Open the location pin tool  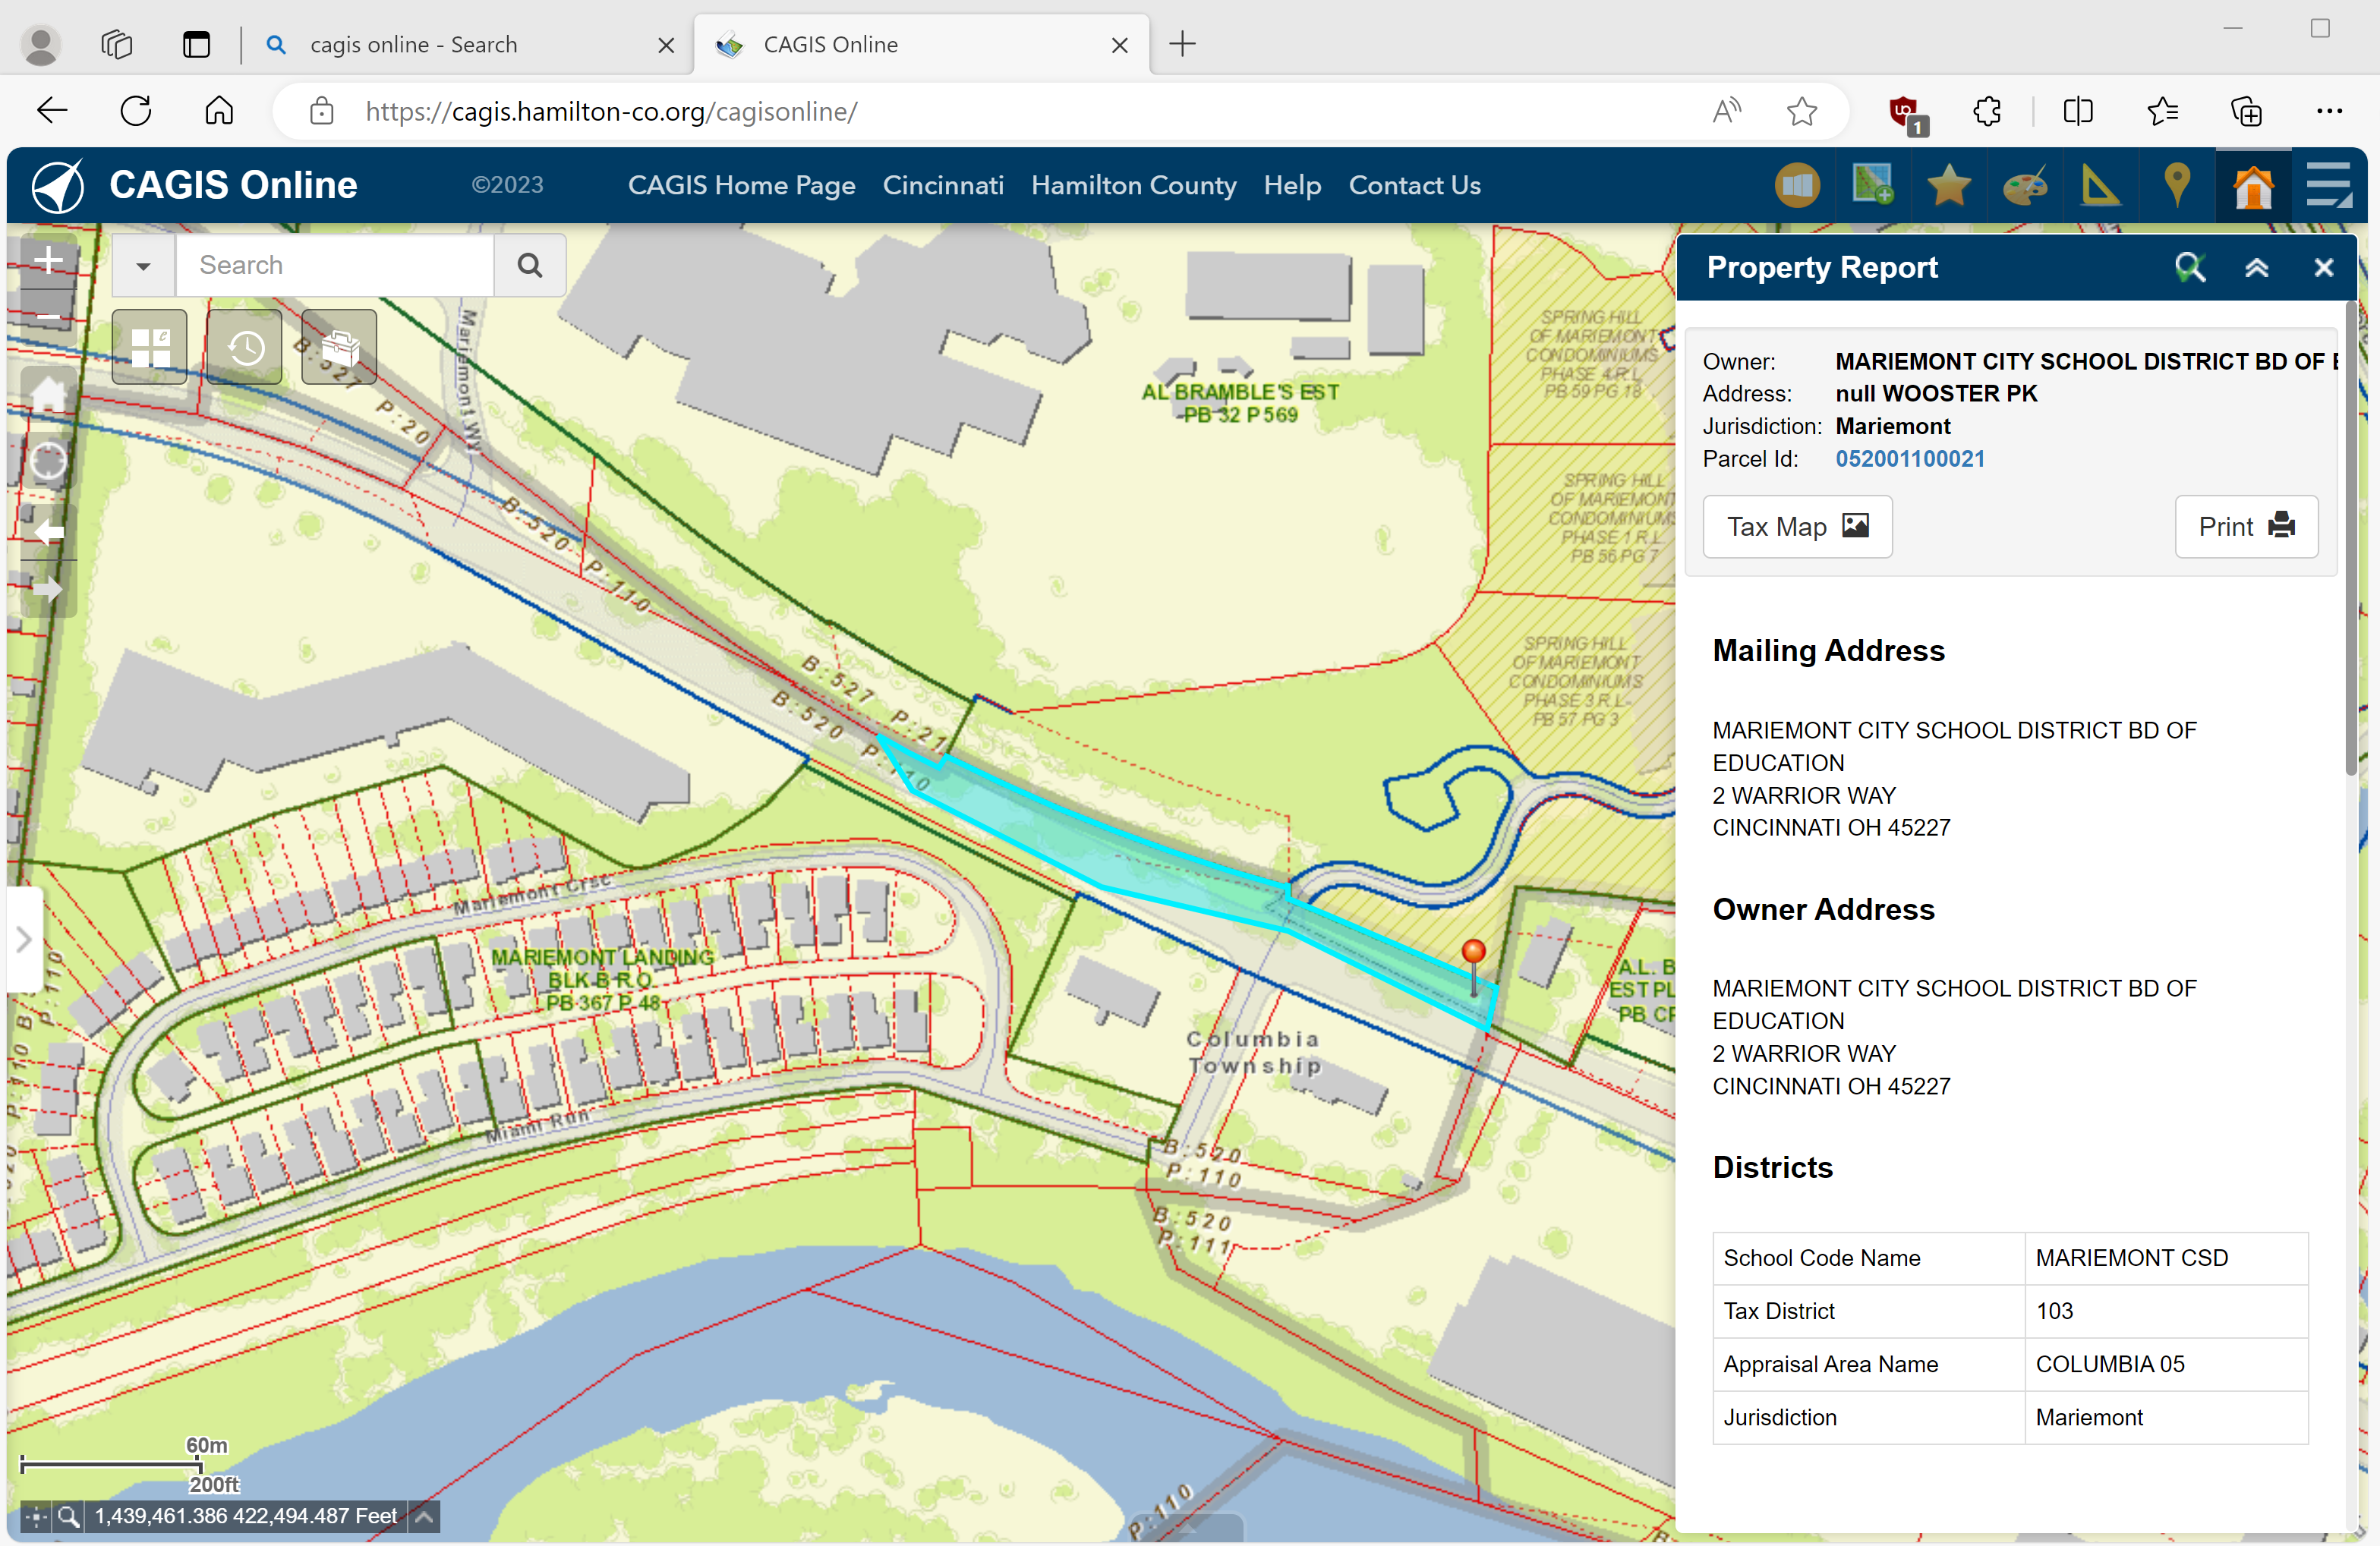click(2177, 186)
